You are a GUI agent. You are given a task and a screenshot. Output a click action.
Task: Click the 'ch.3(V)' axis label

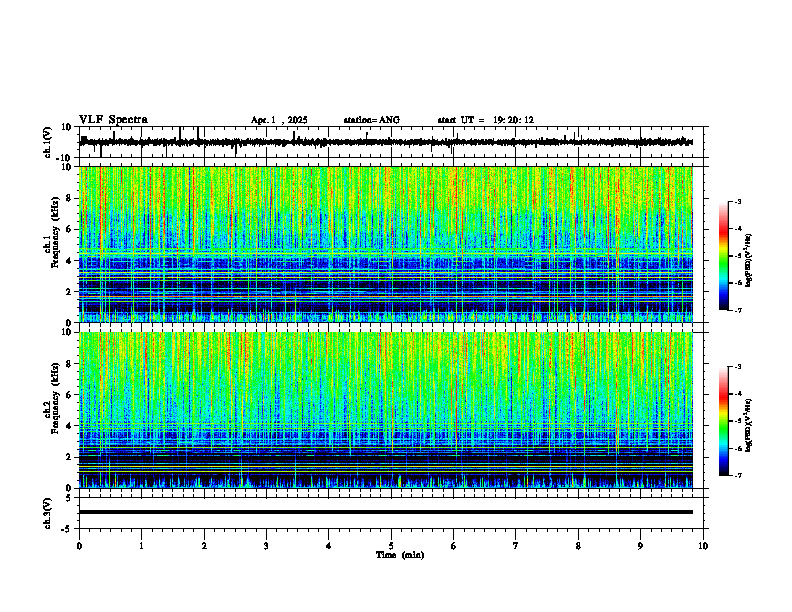[48, 513]
